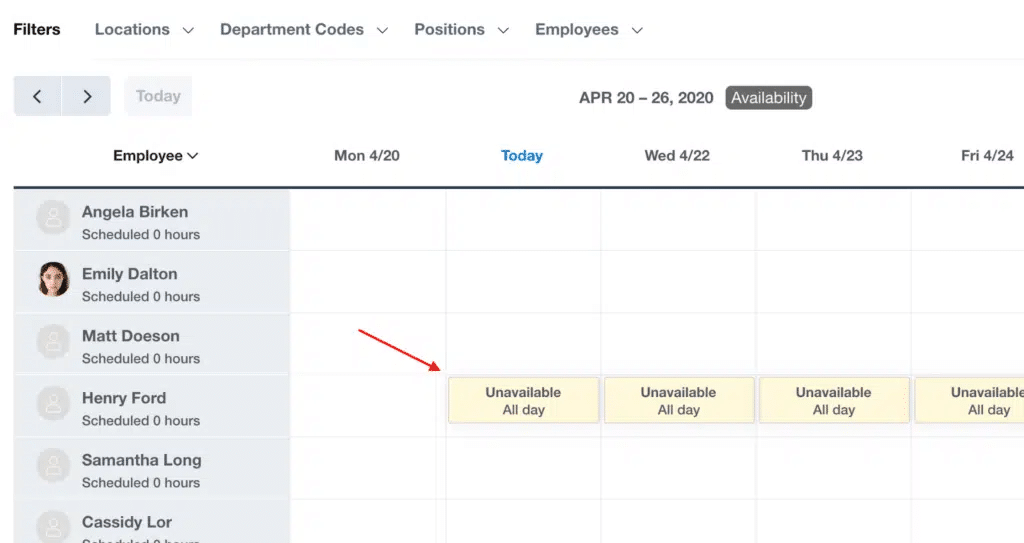Open the Employees filter dropdown
Screen dimensions: 1024x543
click(x=589, y=29)
